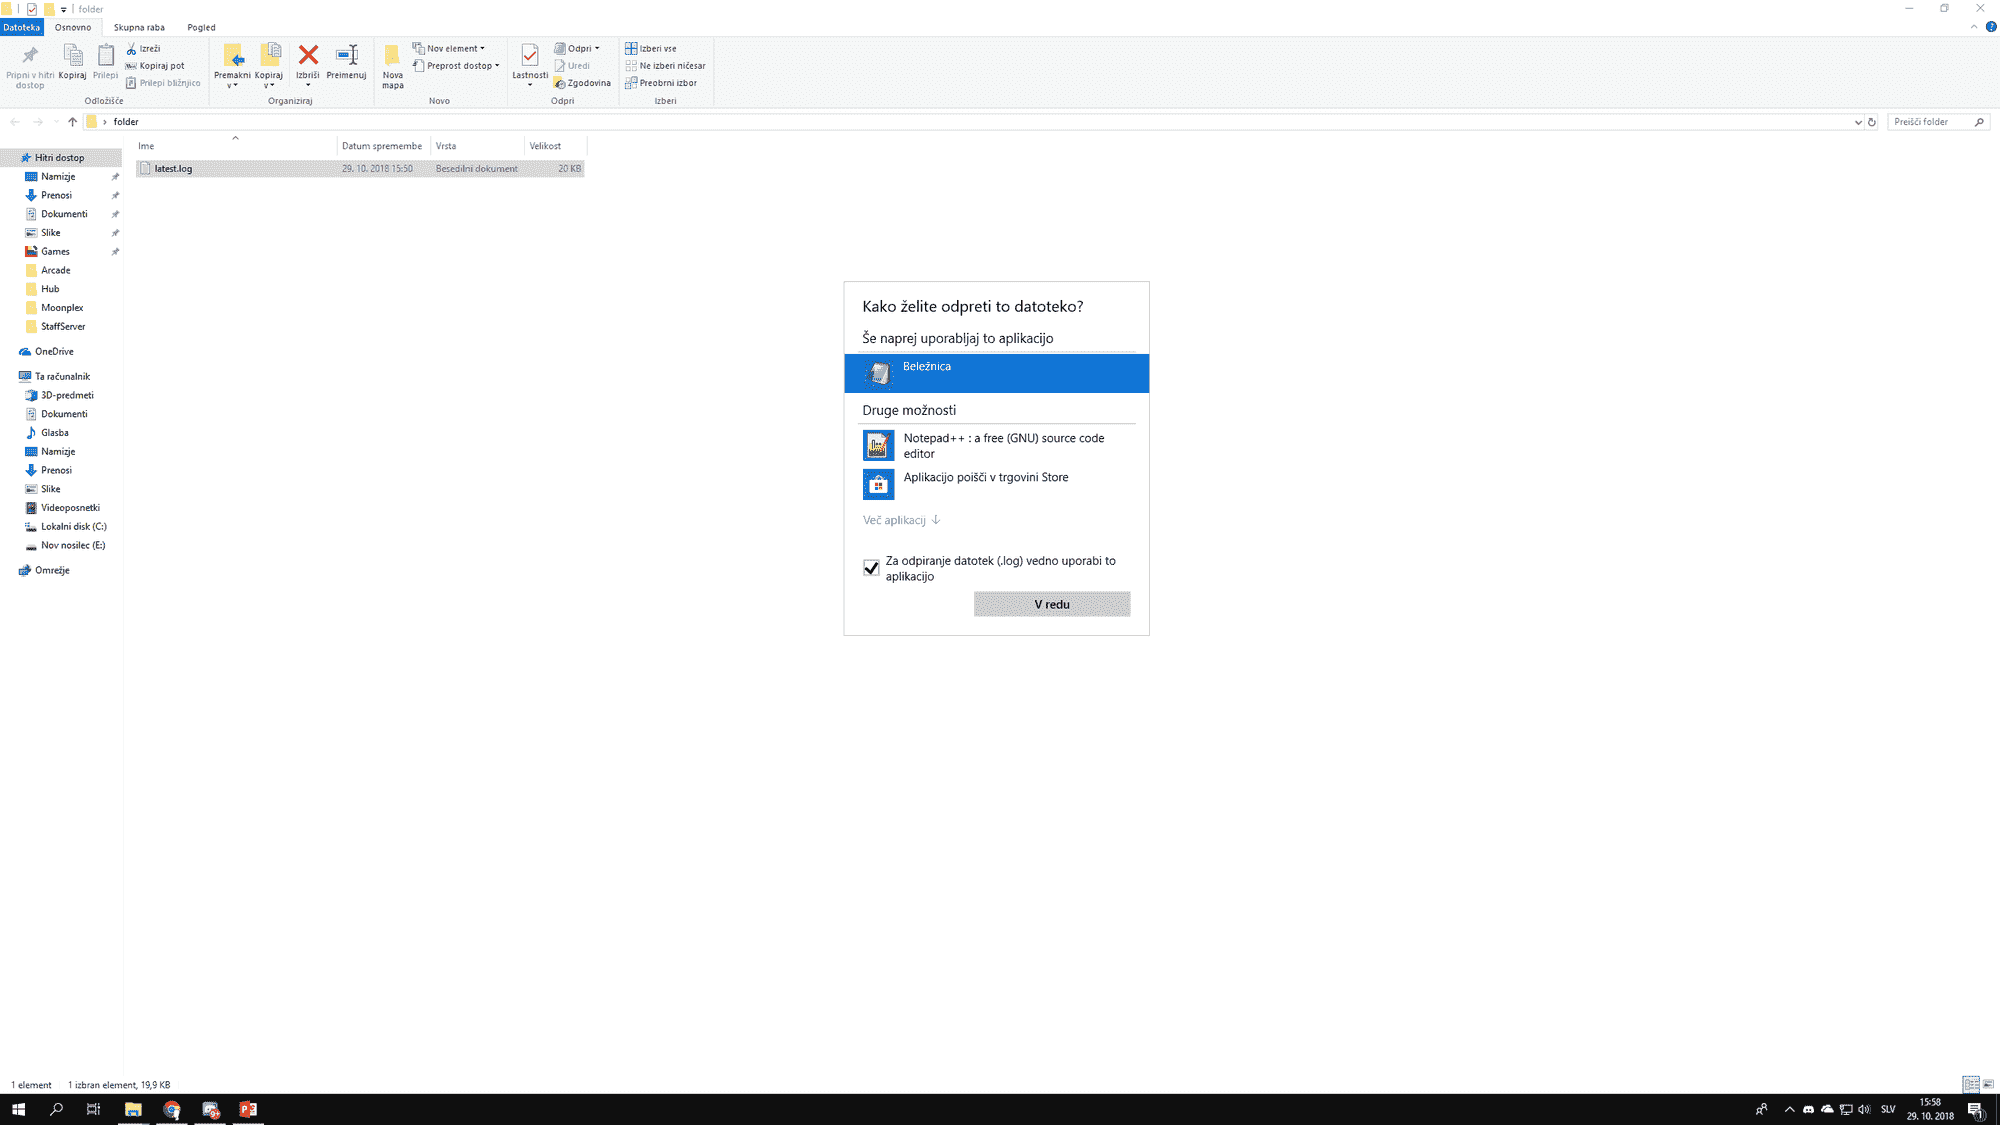Viewport: 2000px width, 1125px height.
Task: Click Preobrni izbor invert selection
Action: pyautogui.click(x=661, y=83)
